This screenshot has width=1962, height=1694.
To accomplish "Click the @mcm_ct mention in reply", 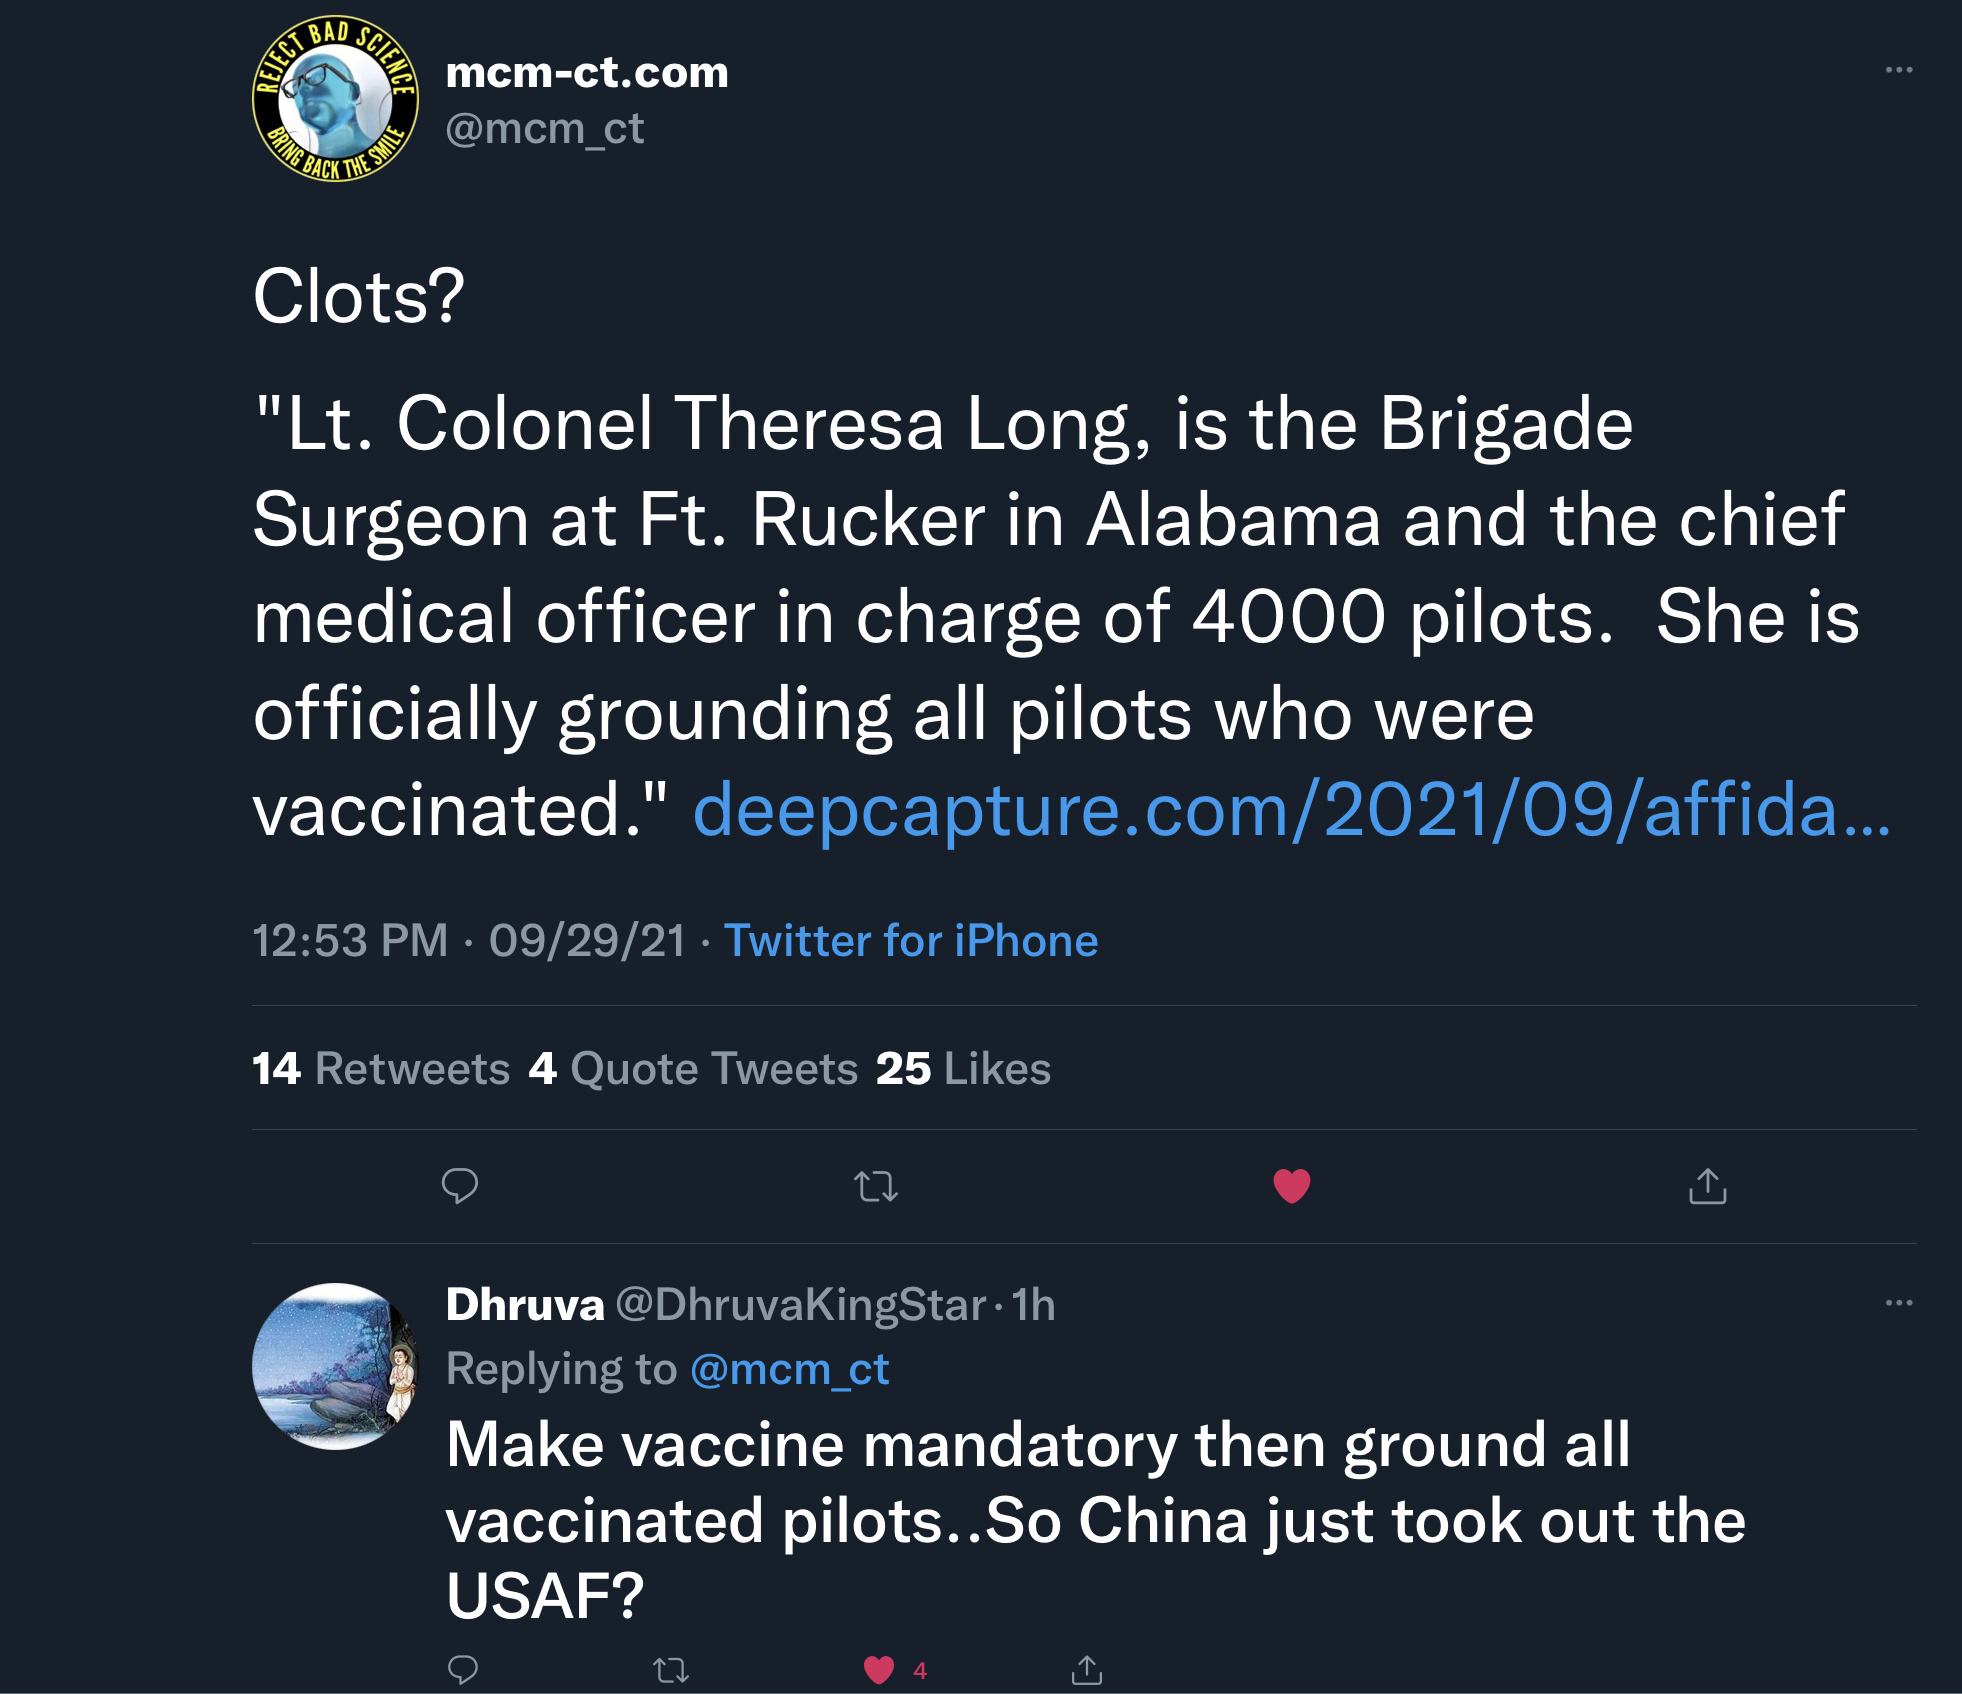I will point(789,1369).
